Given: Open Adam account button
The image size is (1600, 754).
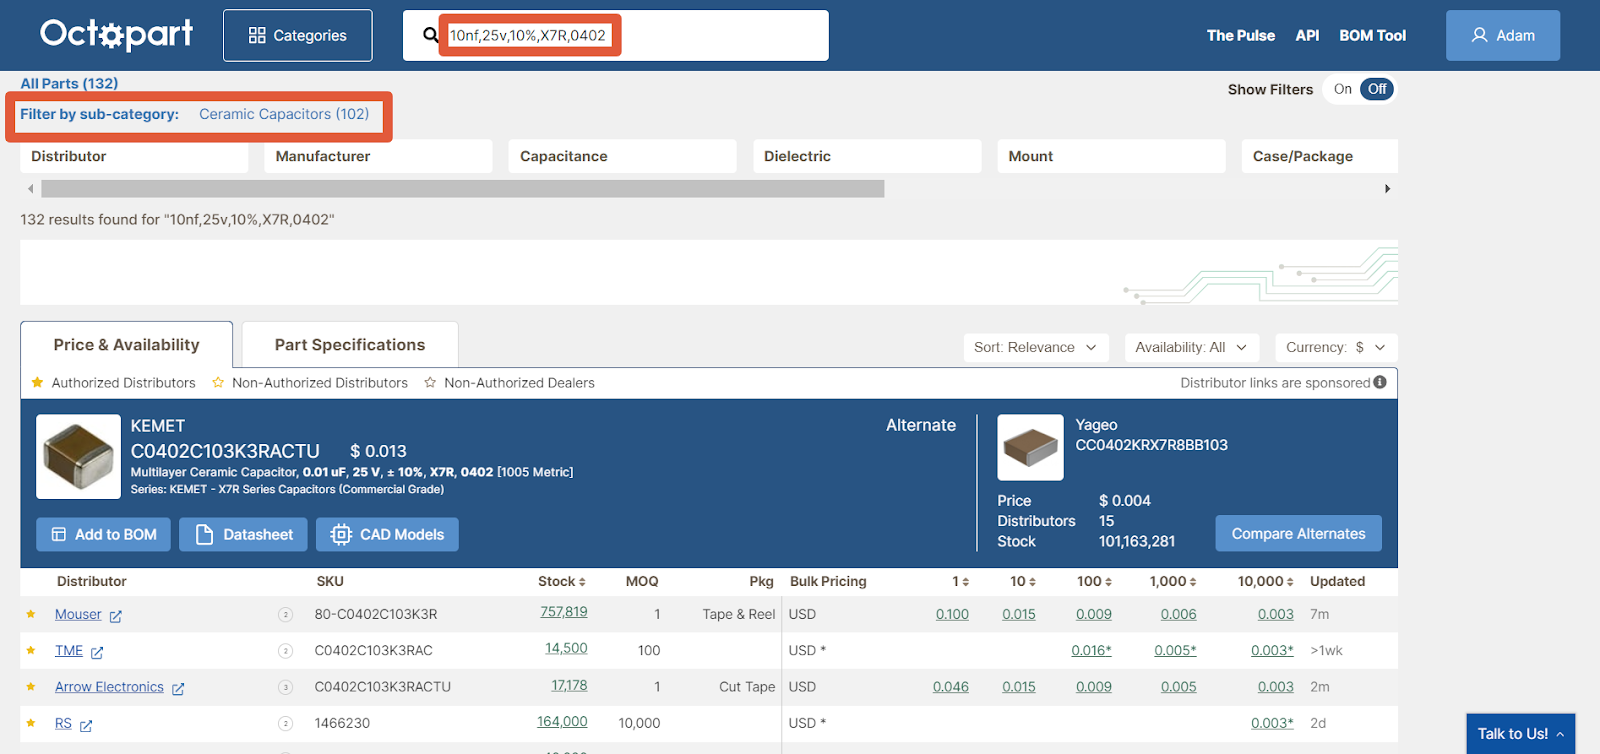Looking at the screenshot, I should pos(1503,35).
